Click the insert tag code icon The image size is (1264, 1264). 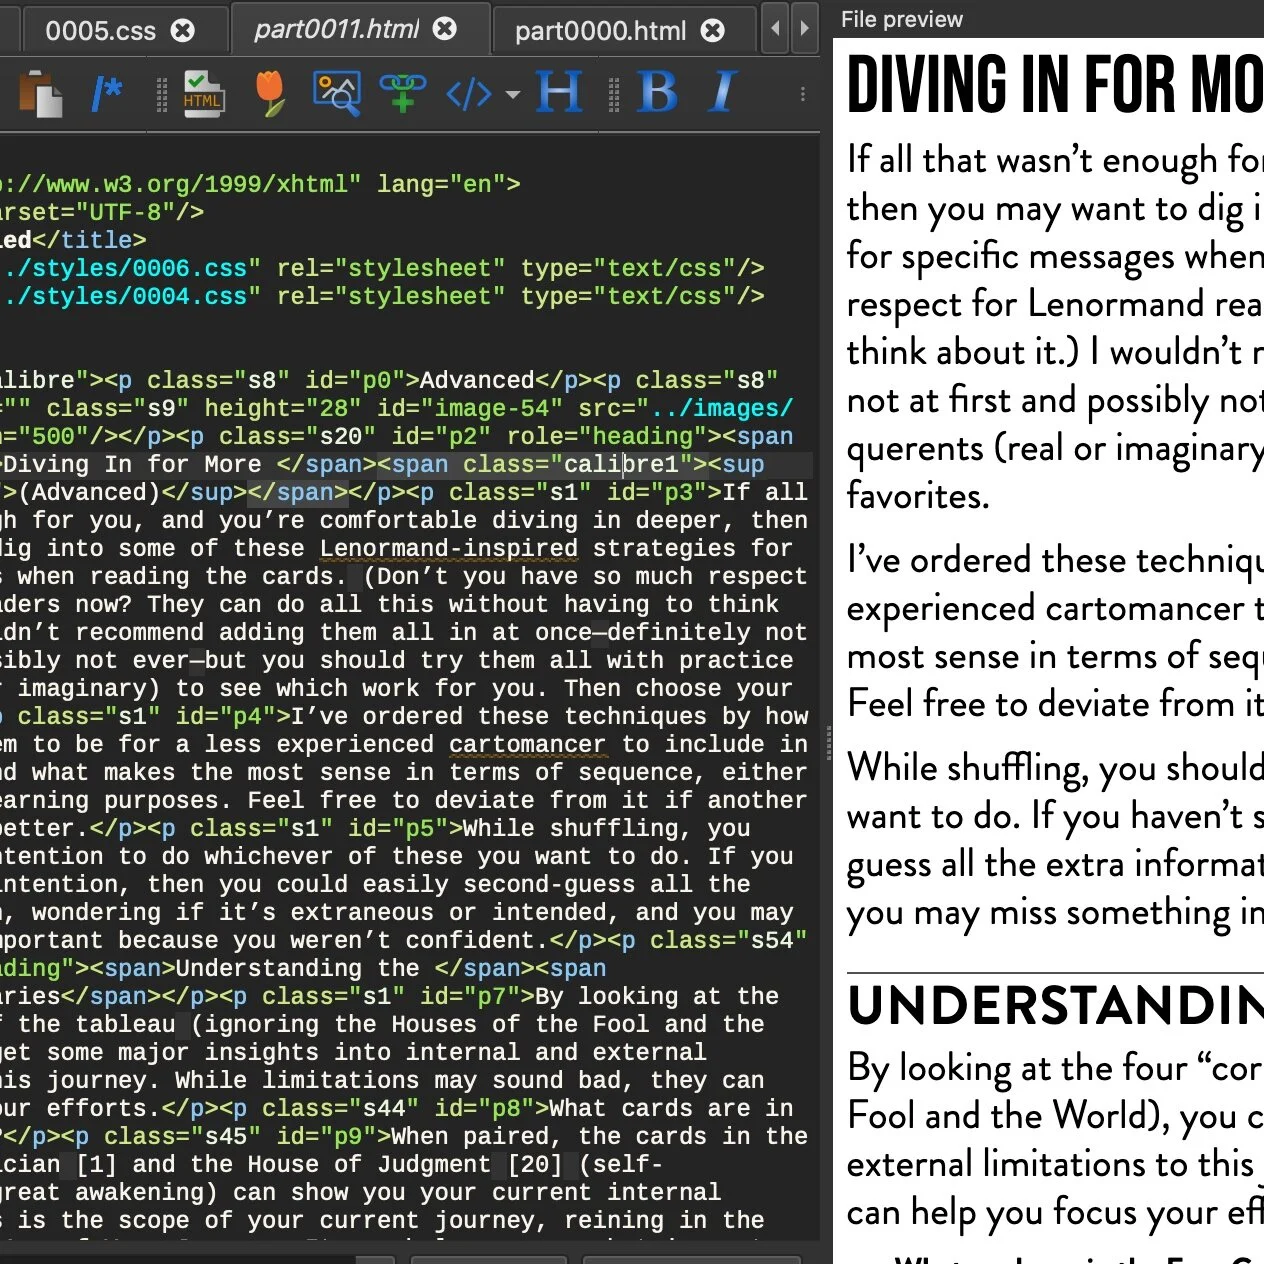point(468,95)
